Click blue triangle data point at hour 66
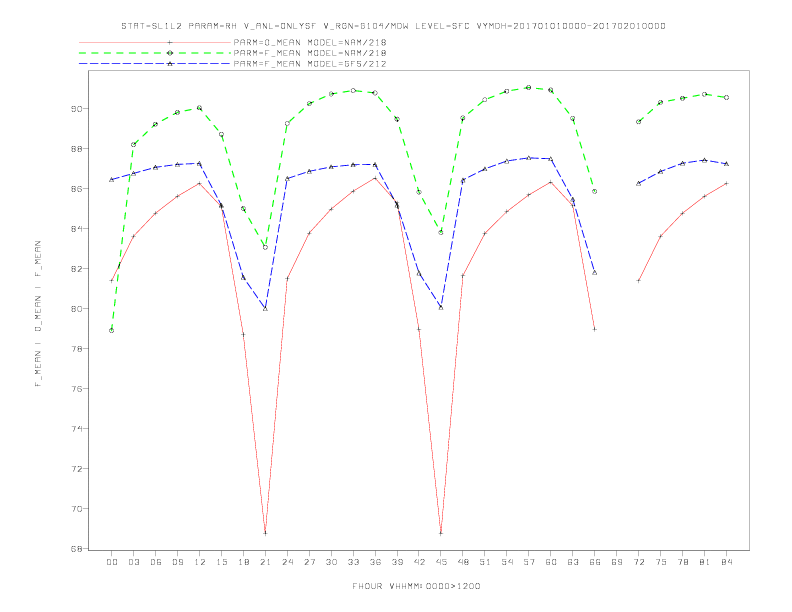 pyautogui.click(x=595, y=273)
